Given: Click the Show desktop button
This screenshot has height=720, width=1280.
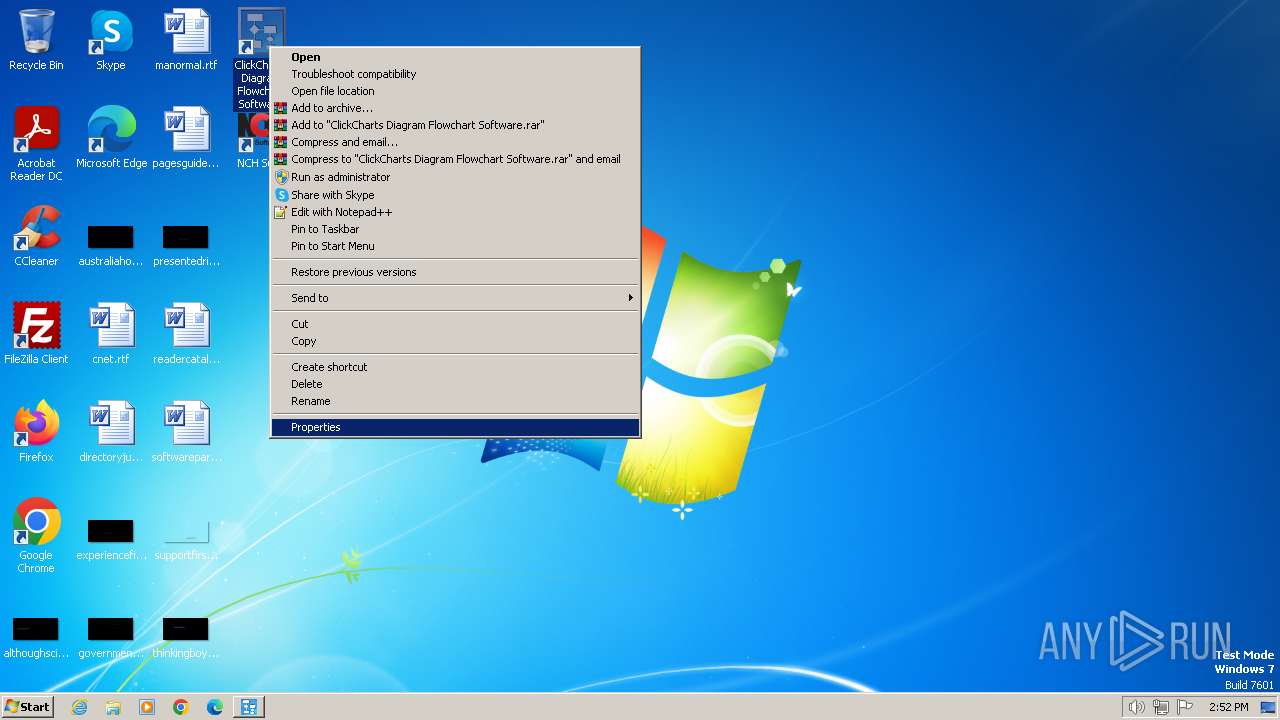Looking at the screenshot, I should coord(1268,707).
